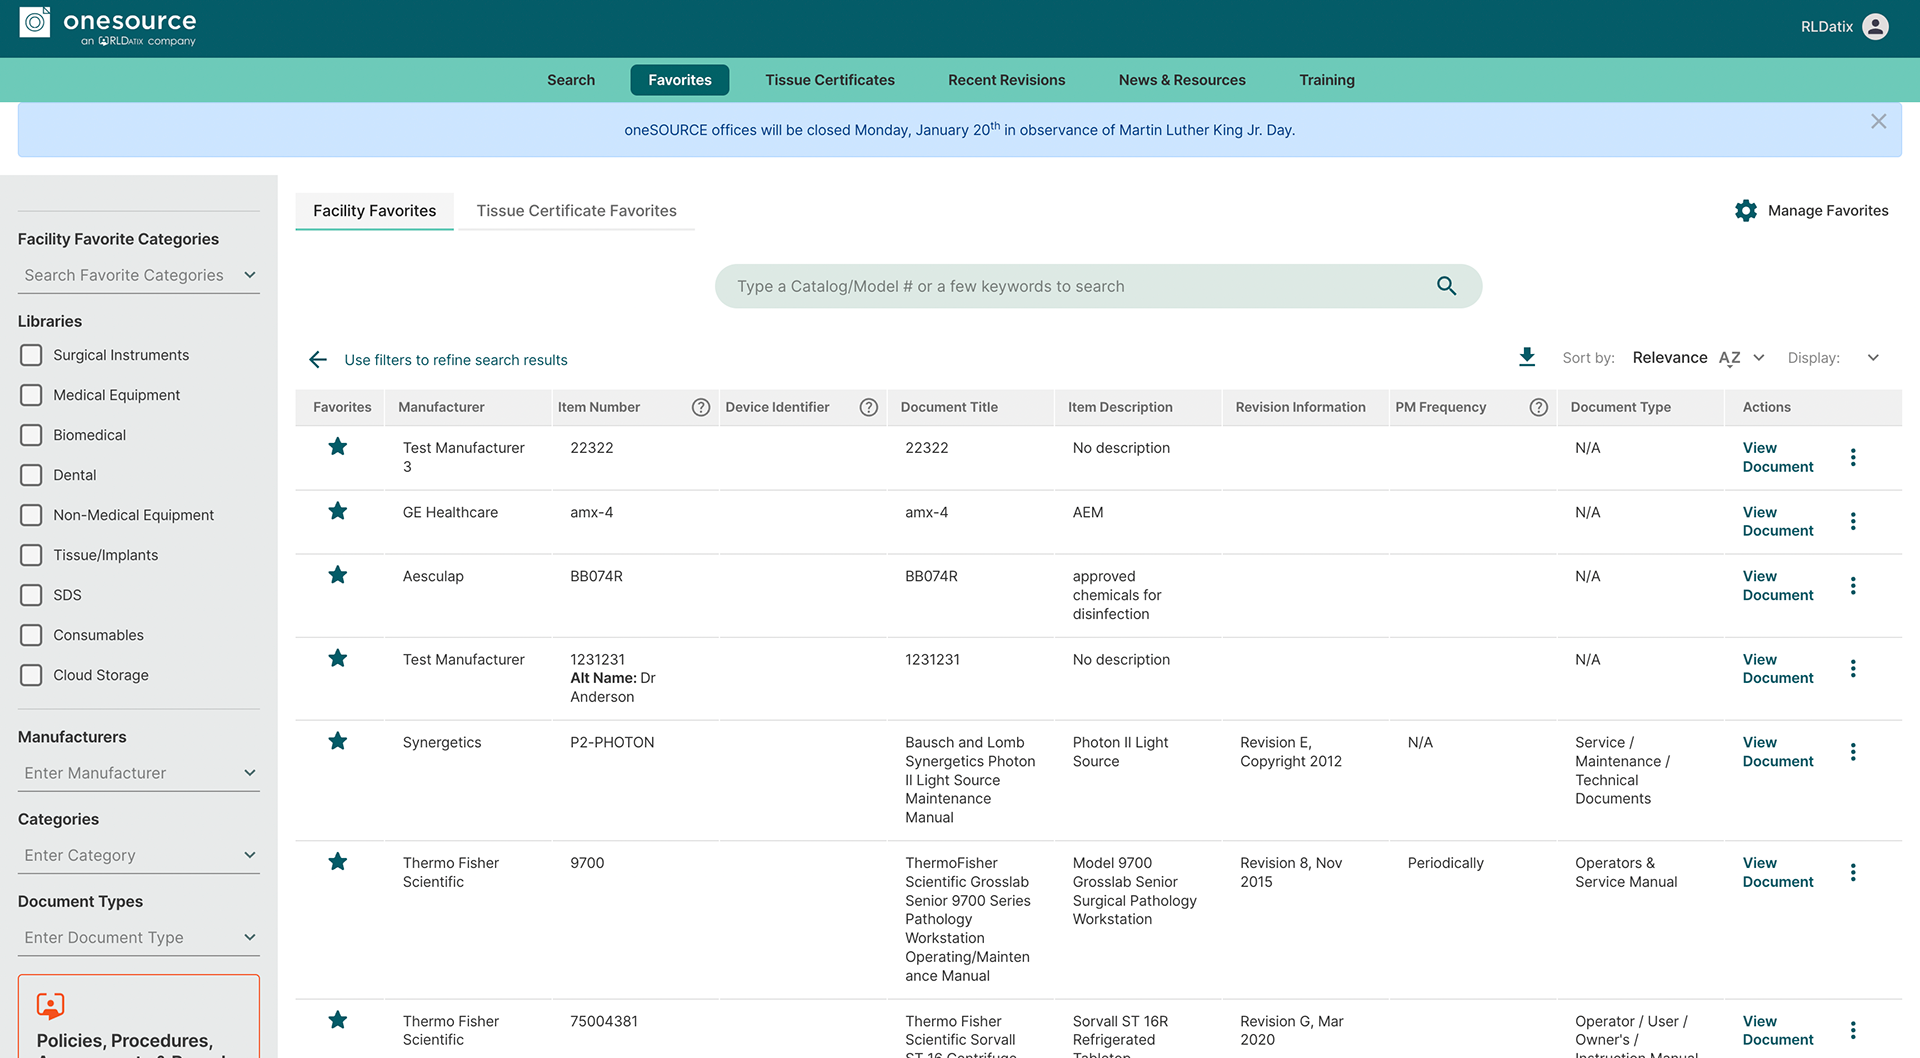Screen dimensions: 1920x1058
Task: Switch to Facility Favorites tab
Action: tap(375, 211)
